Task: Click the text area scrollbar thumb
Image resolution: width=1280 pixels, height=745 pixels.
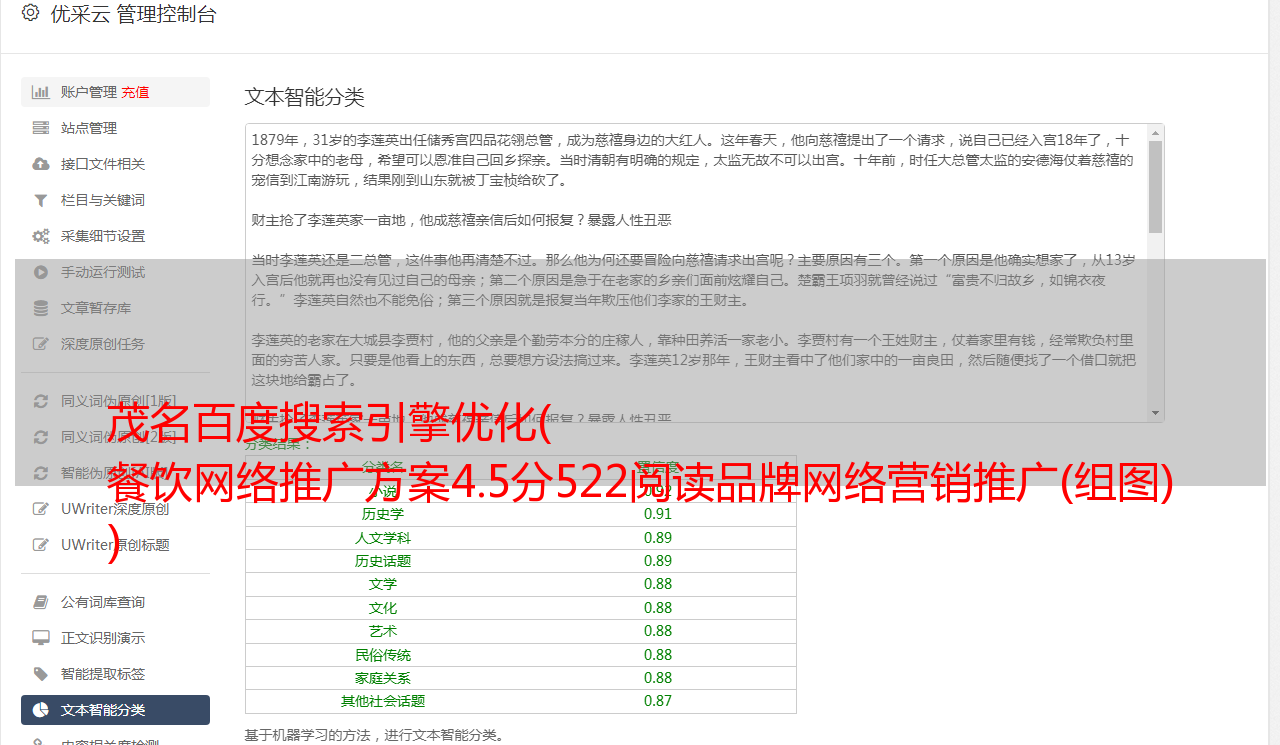Action: tap(1156, 186)
